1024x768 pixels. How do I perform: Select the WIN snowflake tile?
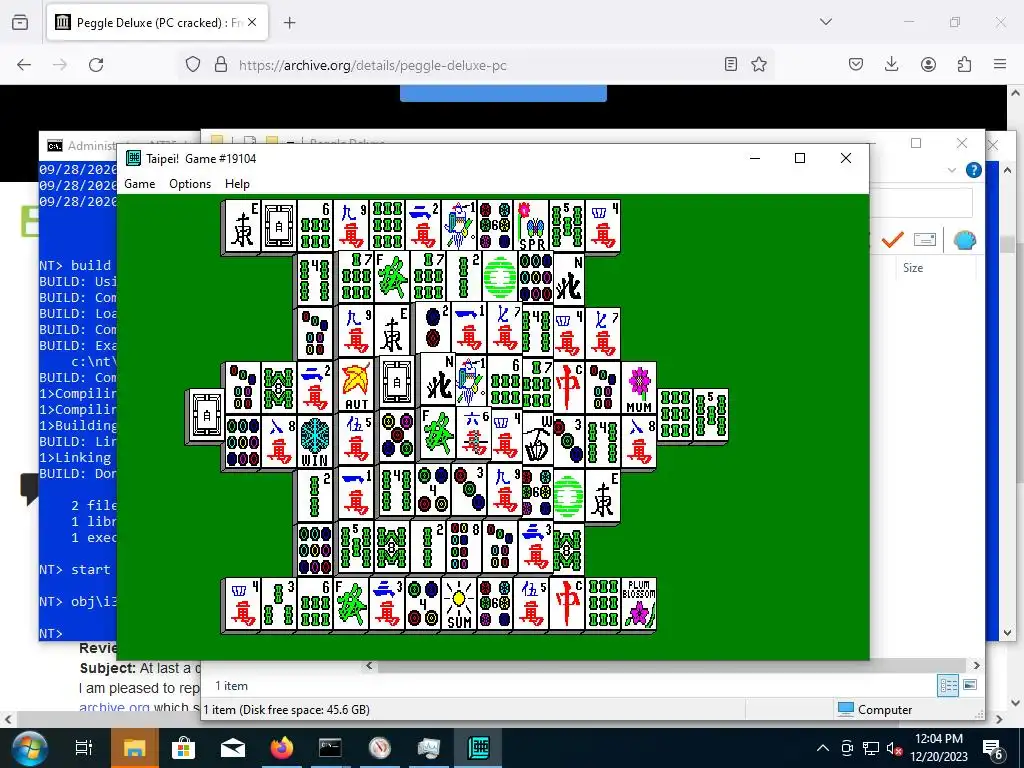(314, 441)
